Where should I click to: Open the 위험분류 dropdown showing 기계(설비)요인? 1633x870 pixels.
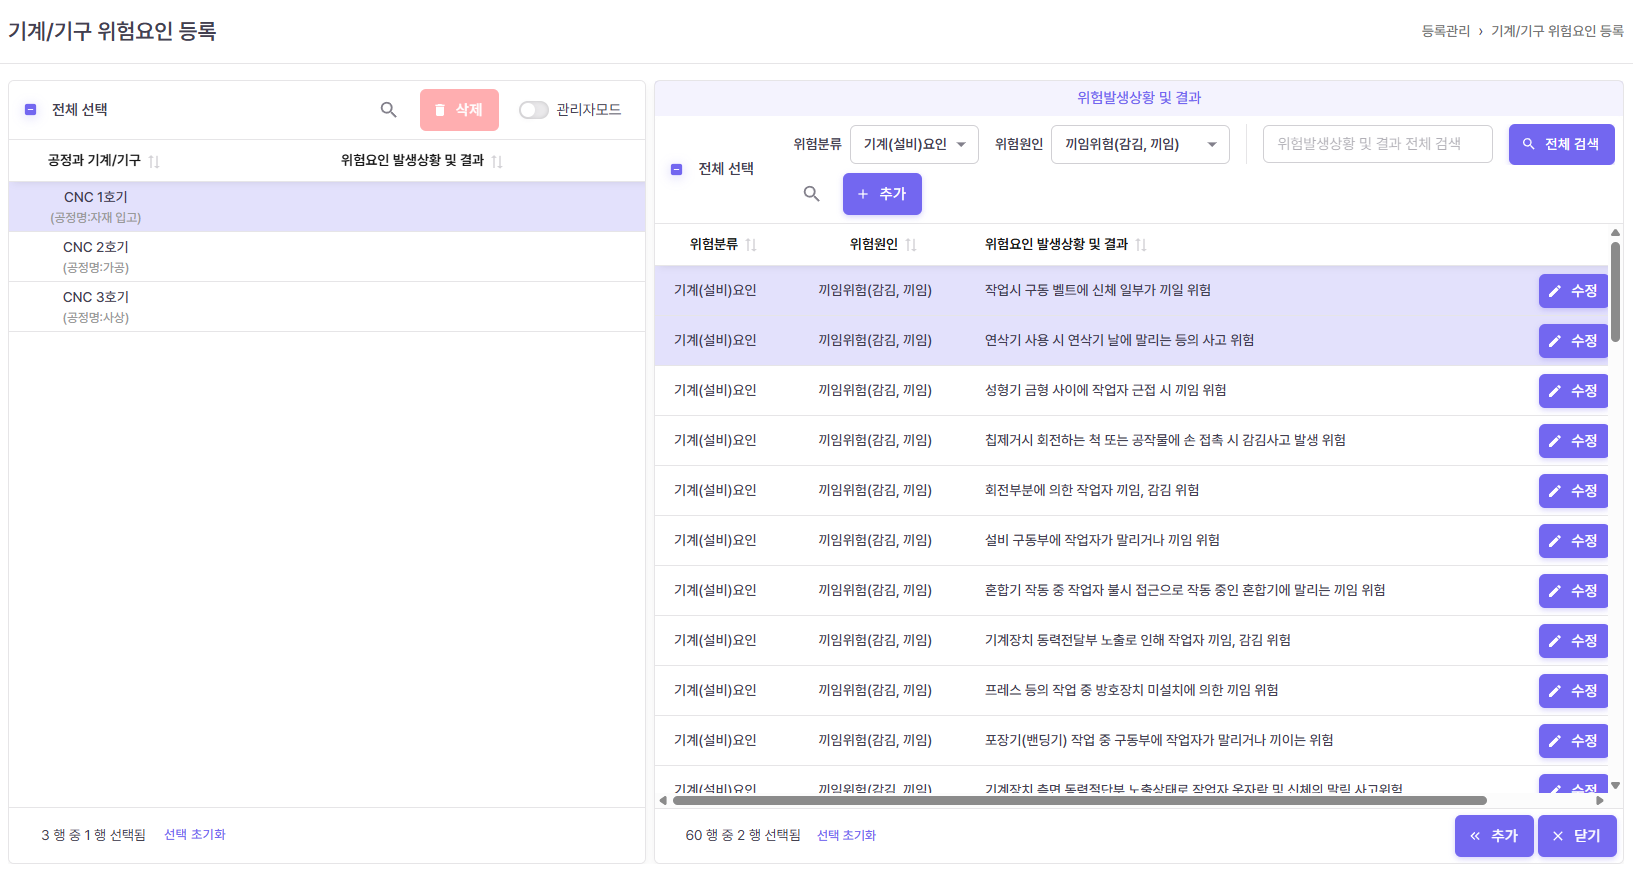tap(914, 144)
